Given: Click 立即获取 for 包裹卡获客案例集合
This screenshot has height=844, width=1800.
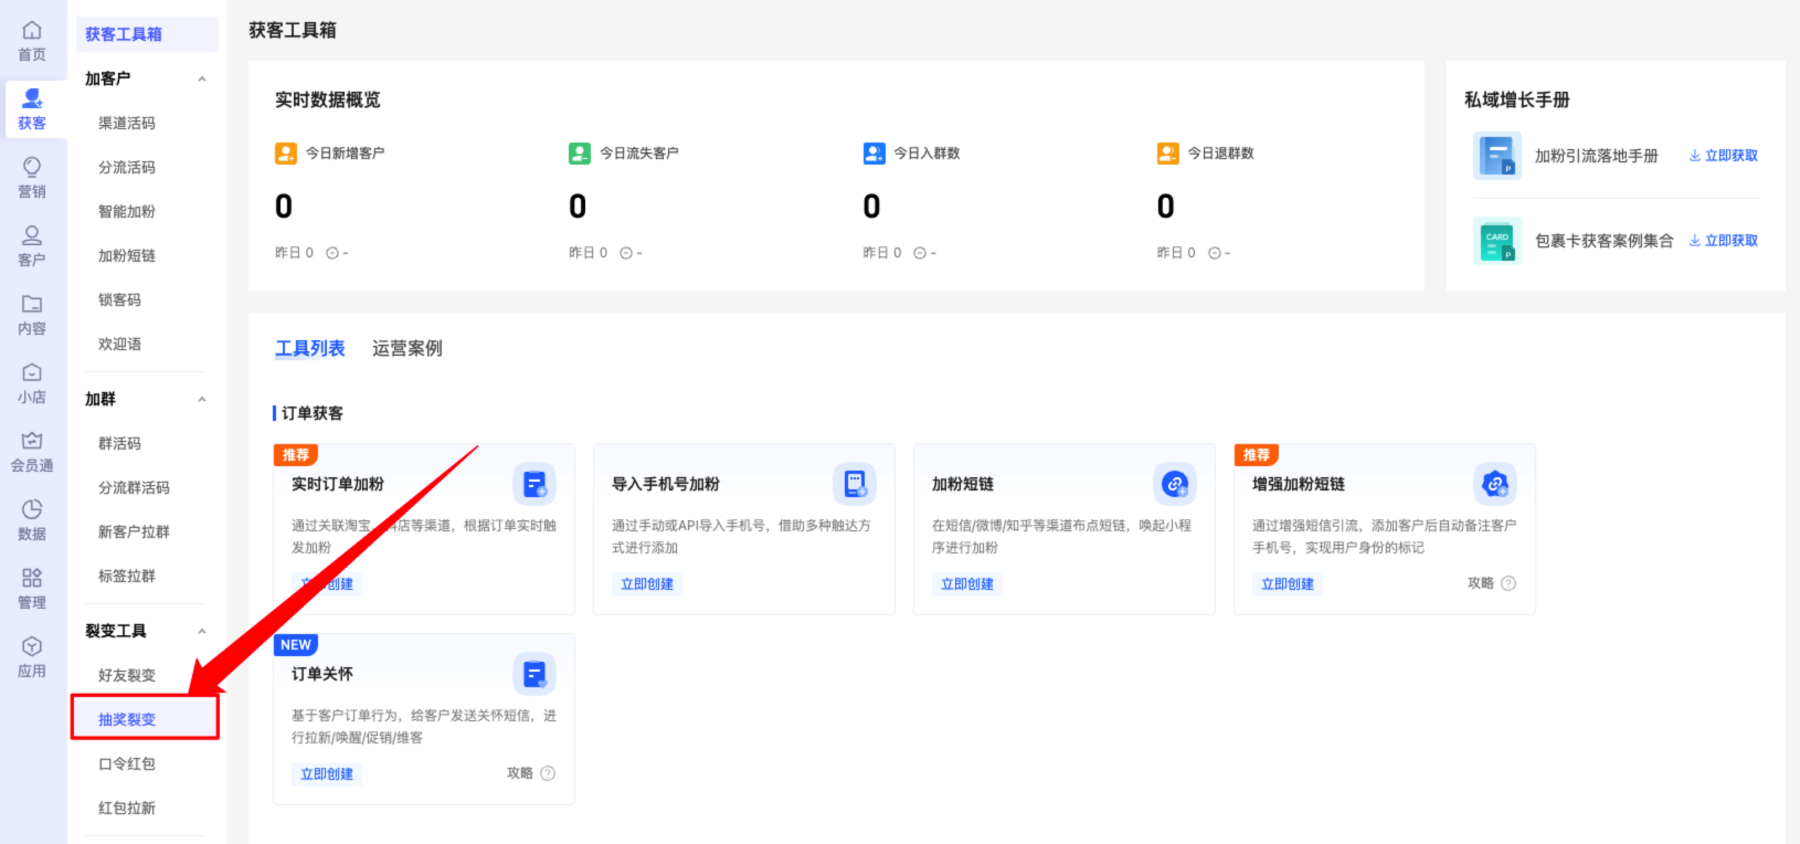Looking at the screenshot, I should [1723, 241].
